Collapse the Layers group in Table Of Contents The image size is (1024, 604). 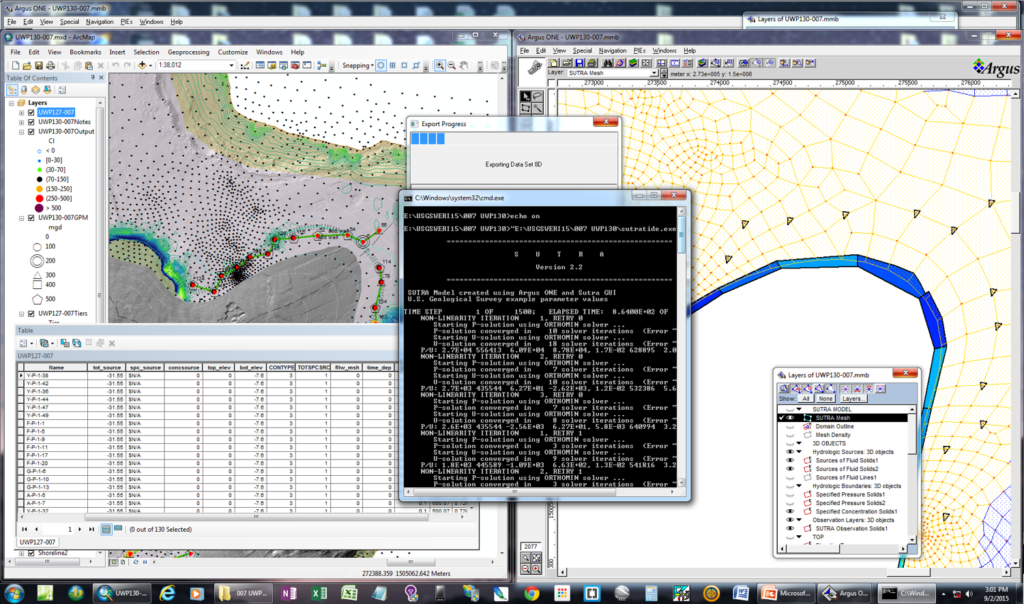click(12, 103)
